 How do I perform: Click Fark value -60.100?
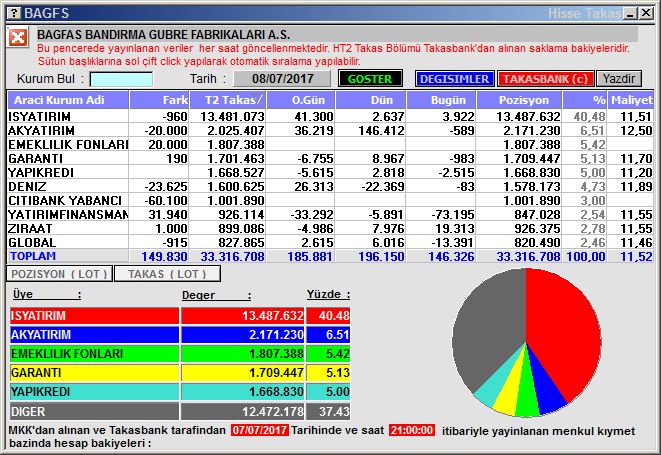(166, 201)
